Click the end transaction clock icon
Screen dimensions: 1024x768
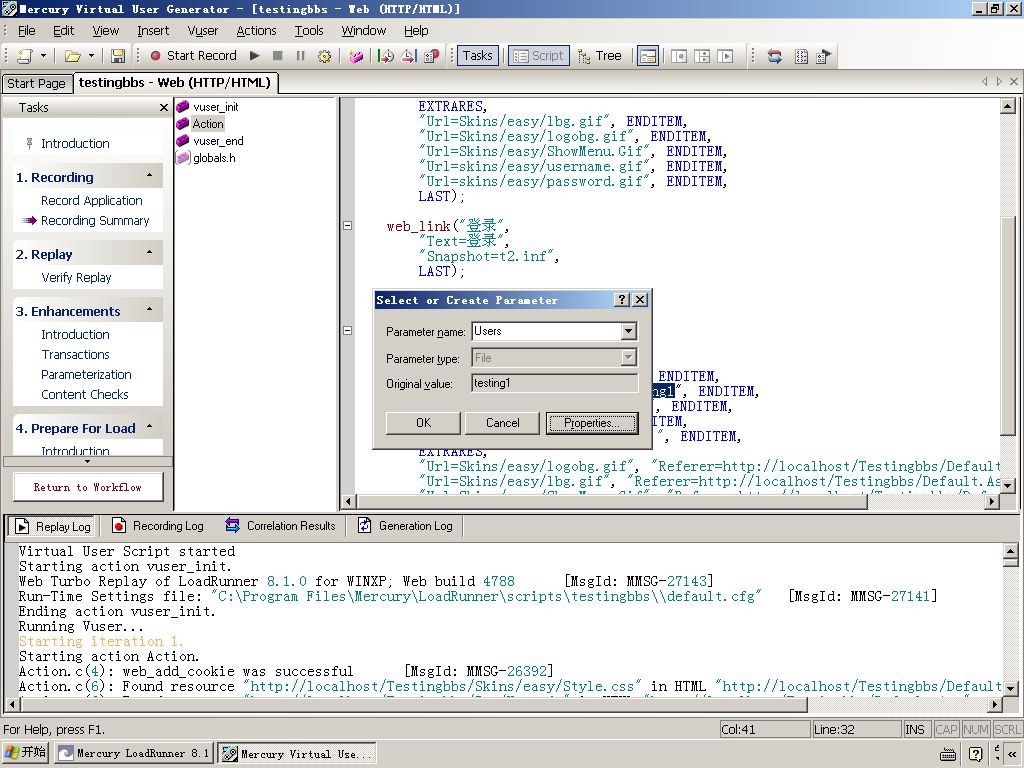(x=409, y=56)
